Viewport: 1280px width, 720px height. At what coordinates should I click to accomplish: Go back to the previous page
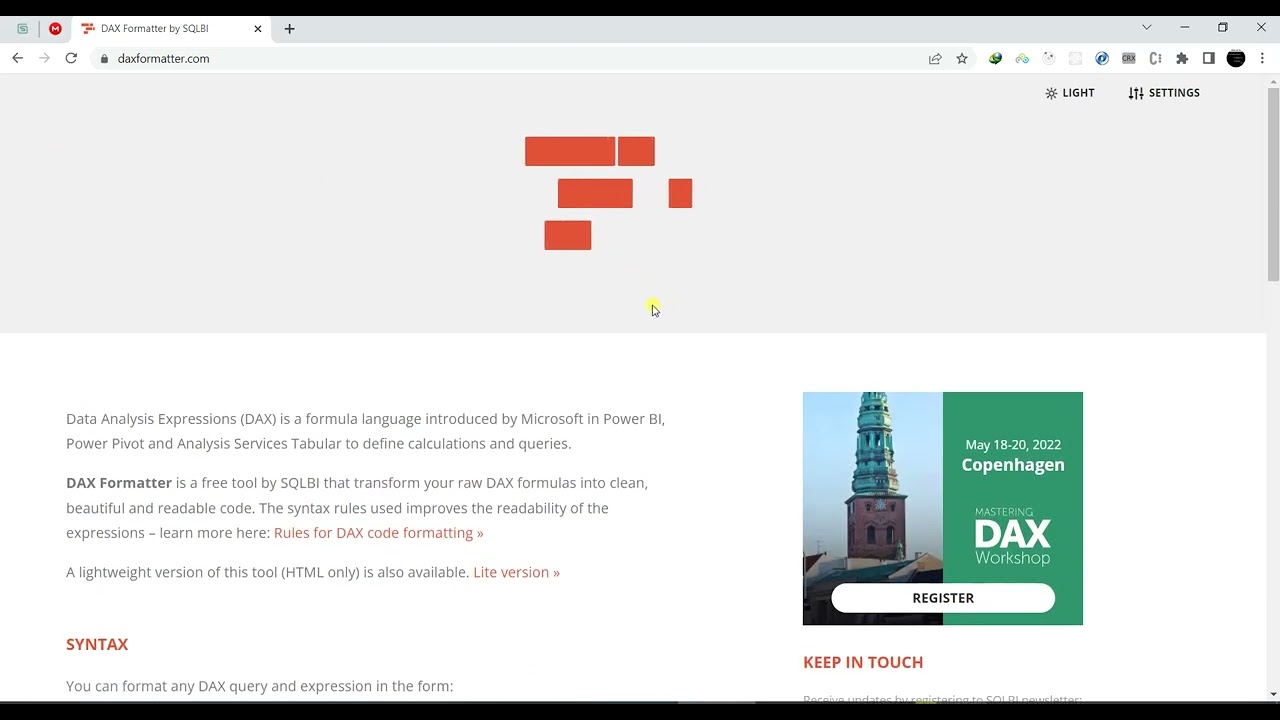[x=17, y=58]
